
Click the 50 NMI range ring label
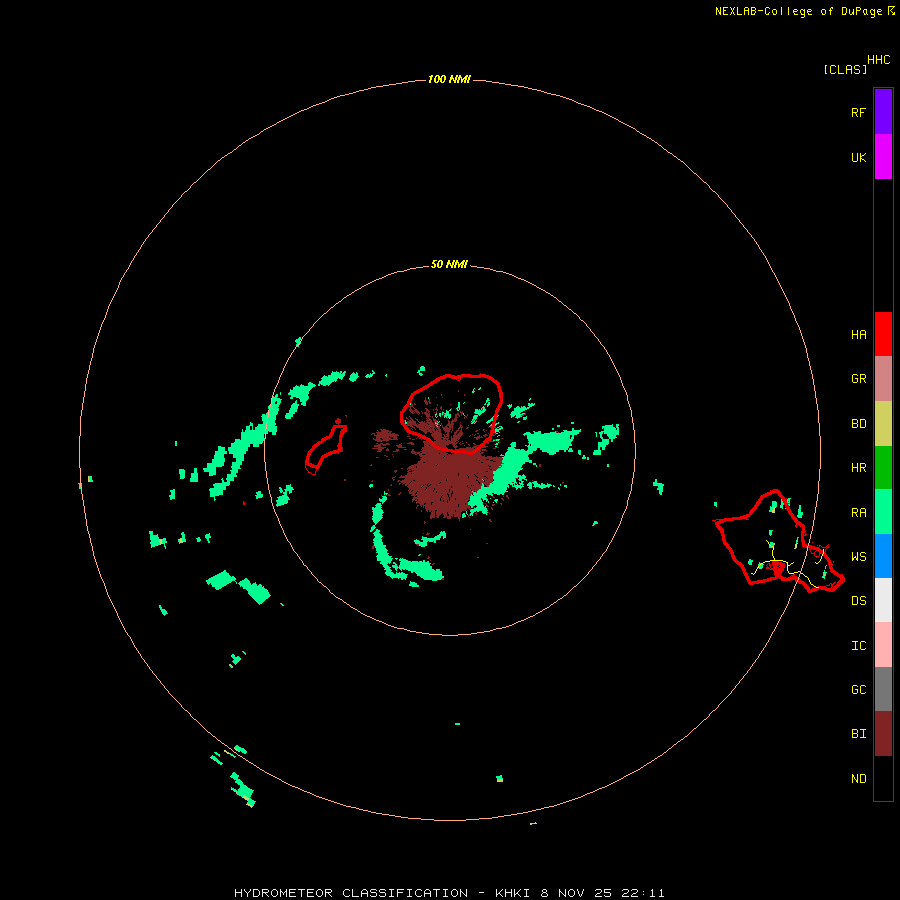(449, 264)
